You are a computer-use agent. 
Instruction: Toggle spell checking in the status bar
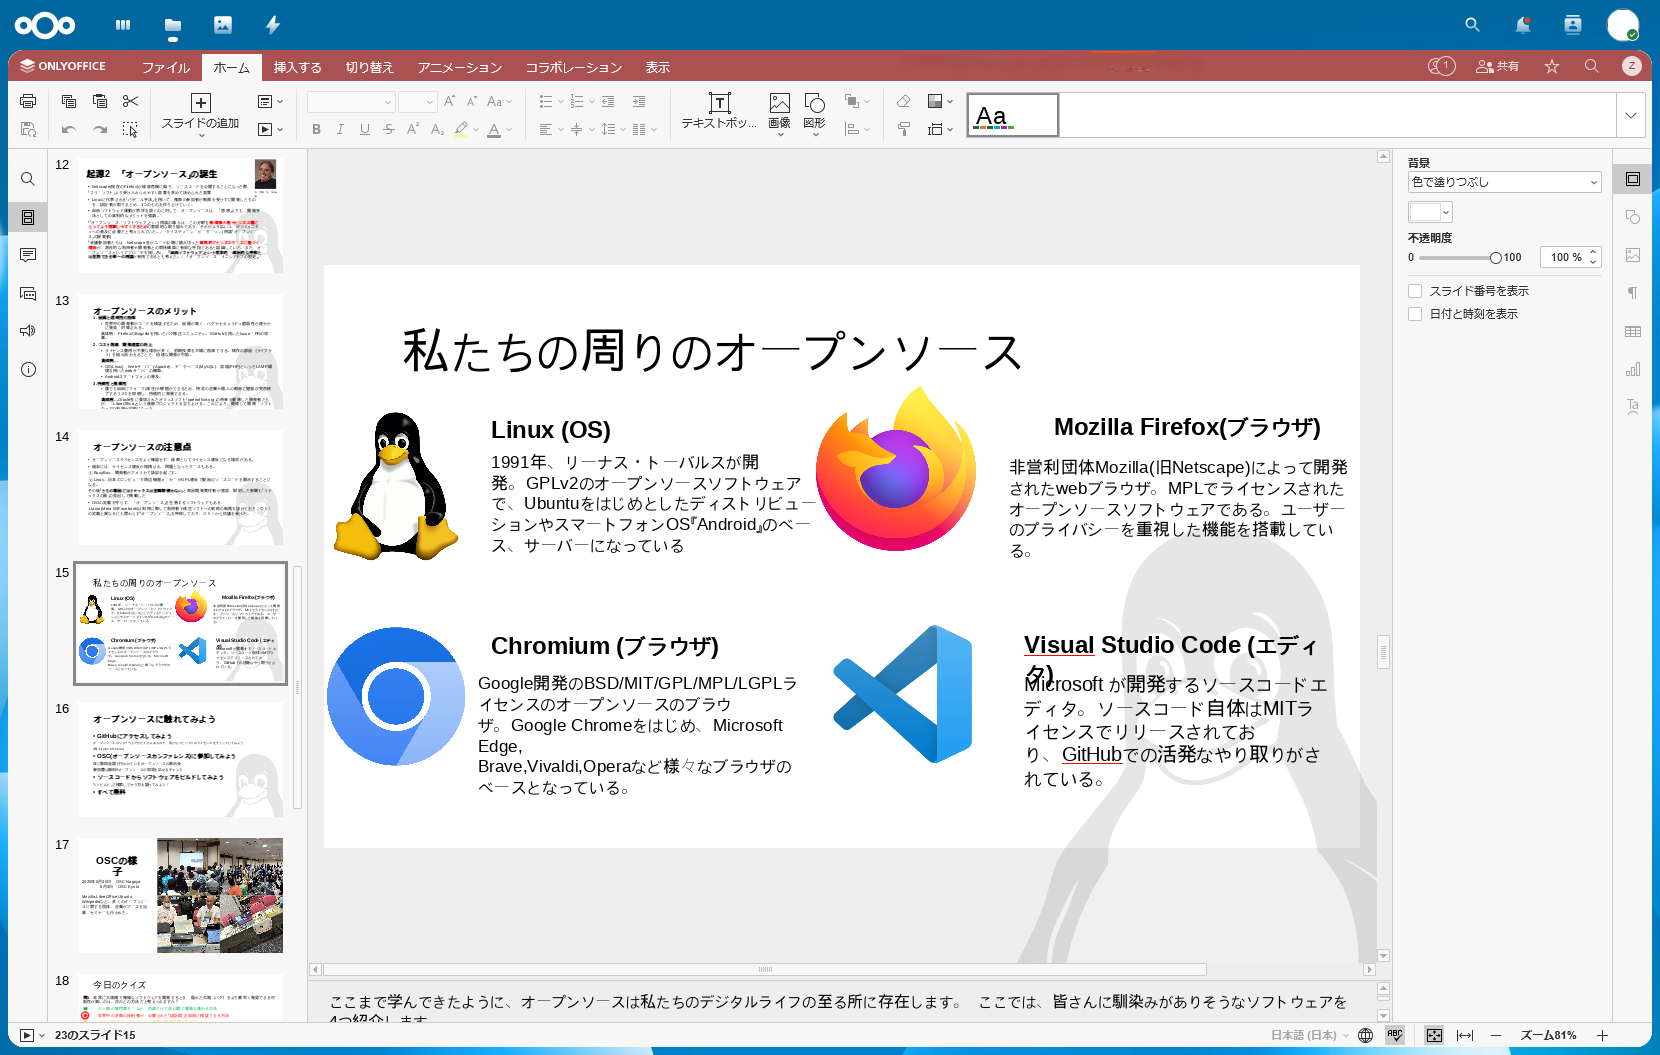pyautogui.click(x=1395, y=1036)
